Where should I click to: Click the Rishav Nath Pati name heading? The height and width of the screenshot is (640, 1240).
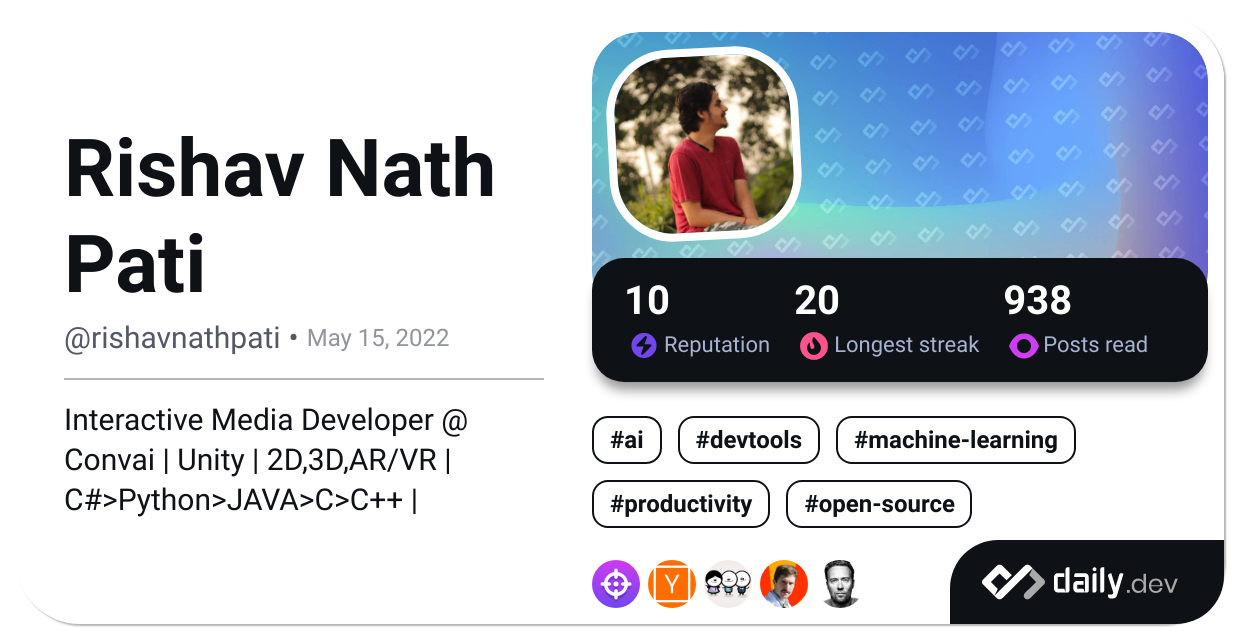(x=280, y=217)
